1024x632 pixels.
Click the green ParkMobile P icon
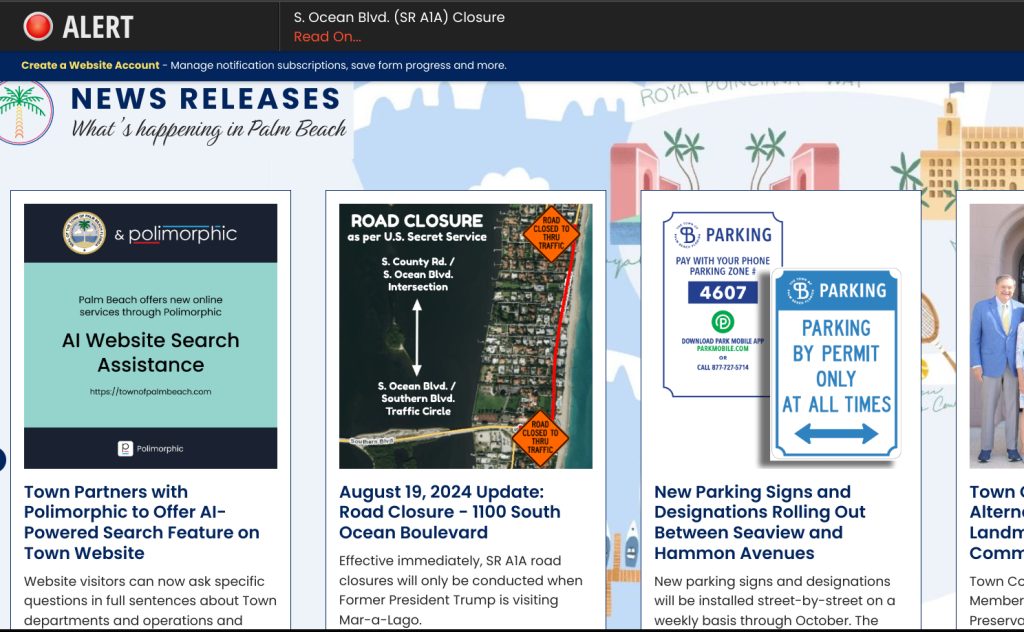click(x=722, y=322)
